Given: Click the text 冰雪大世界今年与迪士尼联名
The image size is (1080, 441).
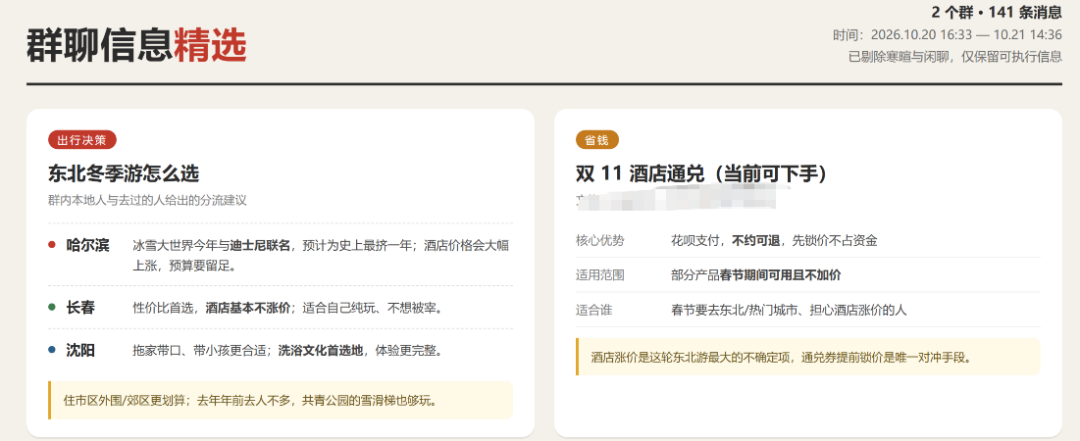Looking at the screenshot, I should tap(211, 245).
